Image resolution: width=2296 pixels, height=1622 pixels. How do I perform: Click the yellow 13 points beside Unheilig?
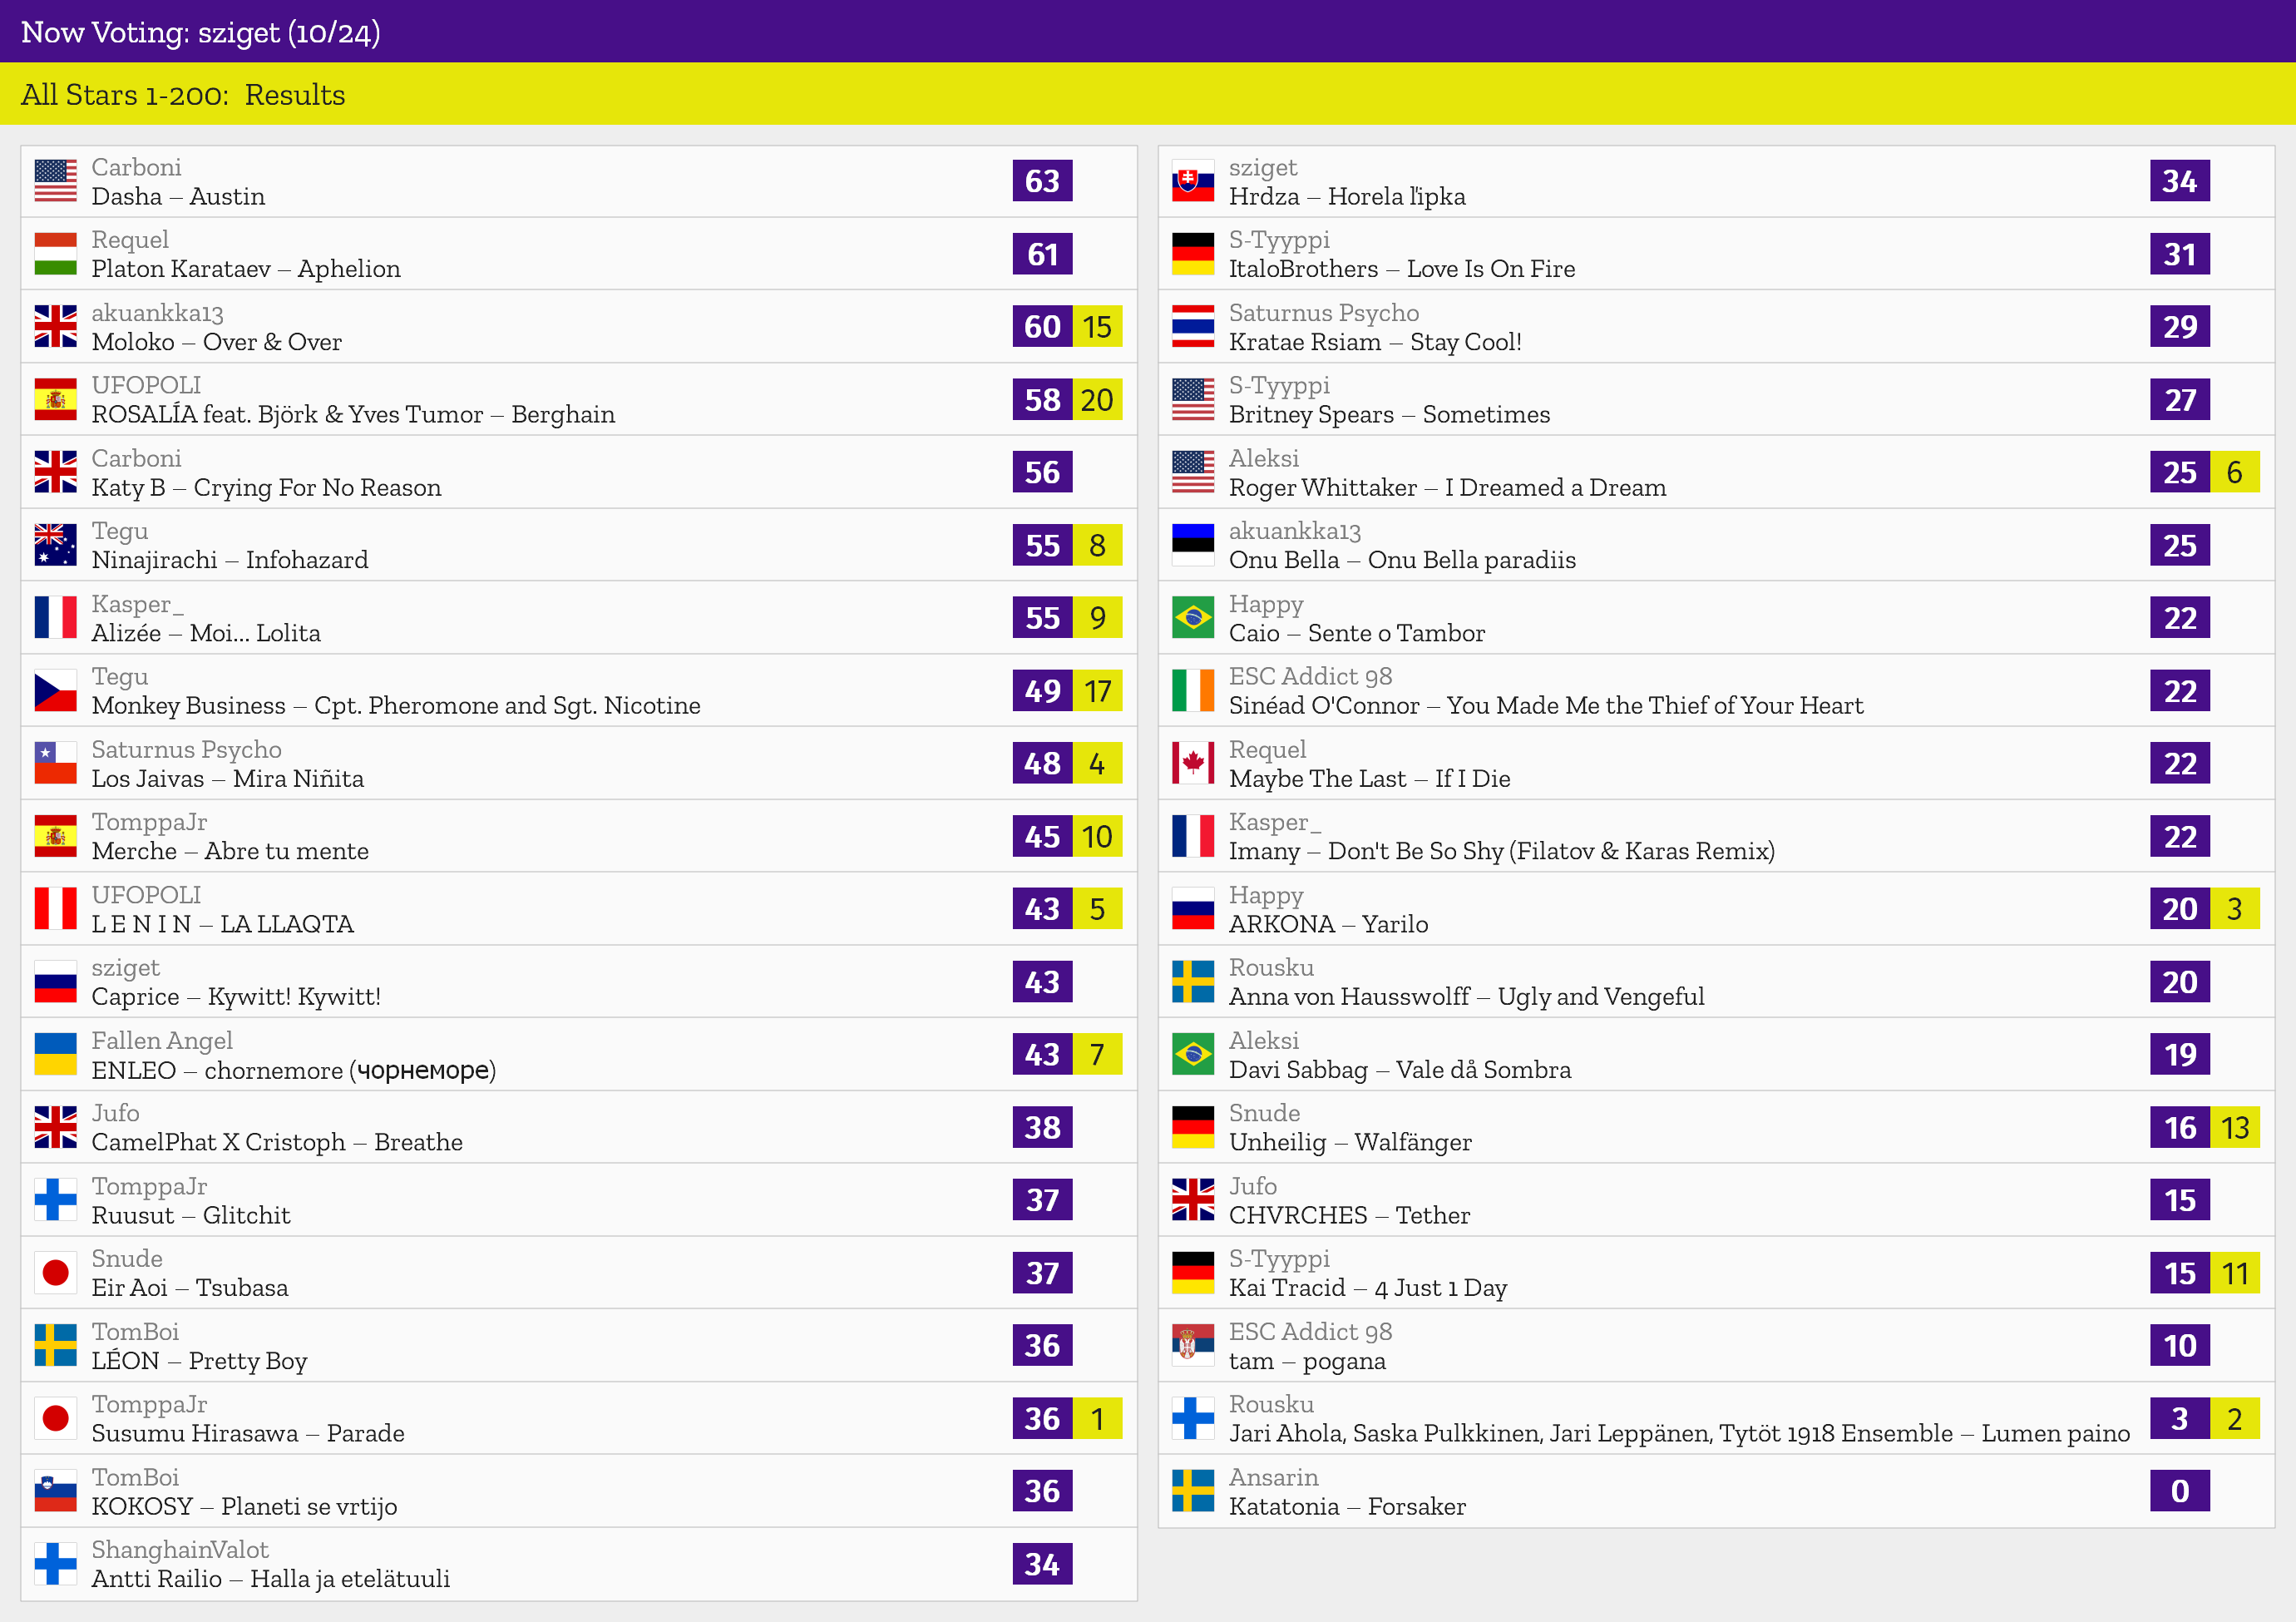[2235, 1127]
